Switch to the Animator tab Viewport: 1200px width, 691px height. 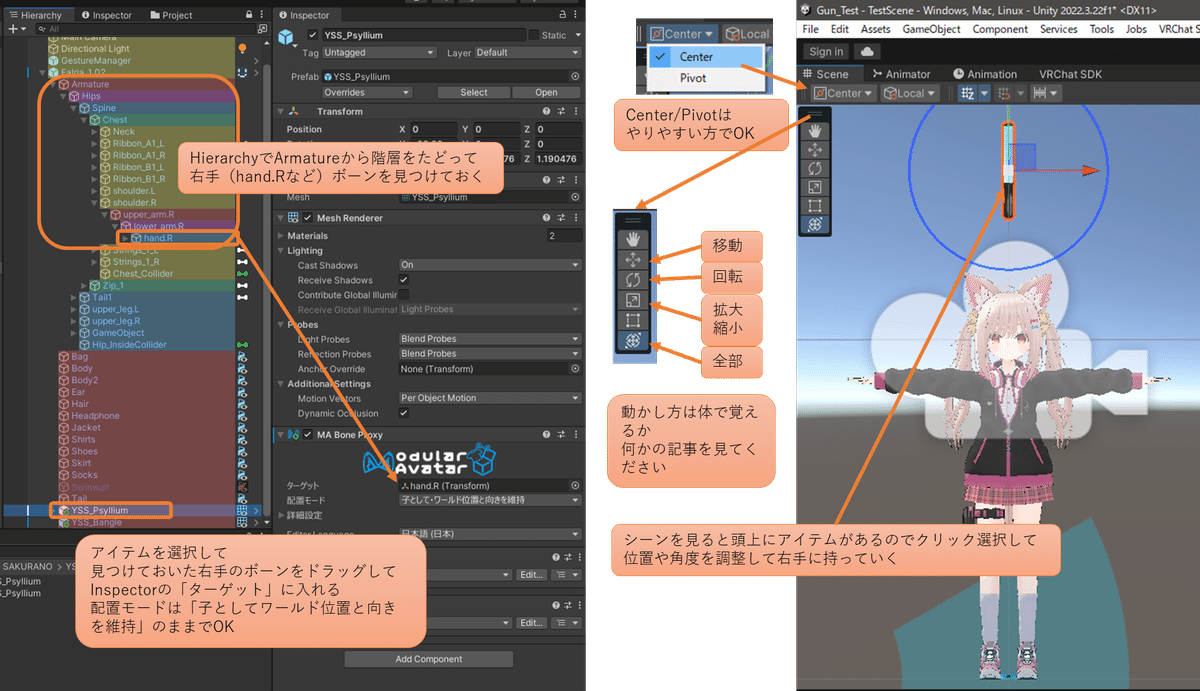(901, 74)
